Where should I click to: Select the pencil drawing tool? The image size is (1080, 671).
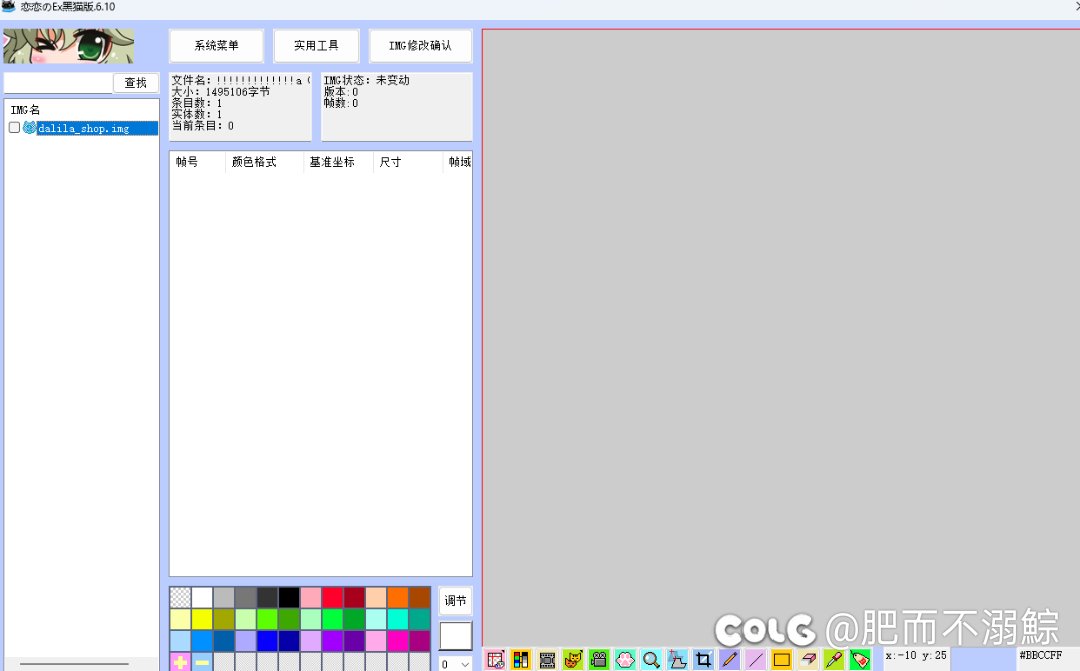pyautogui.click(x=730, y=660)
